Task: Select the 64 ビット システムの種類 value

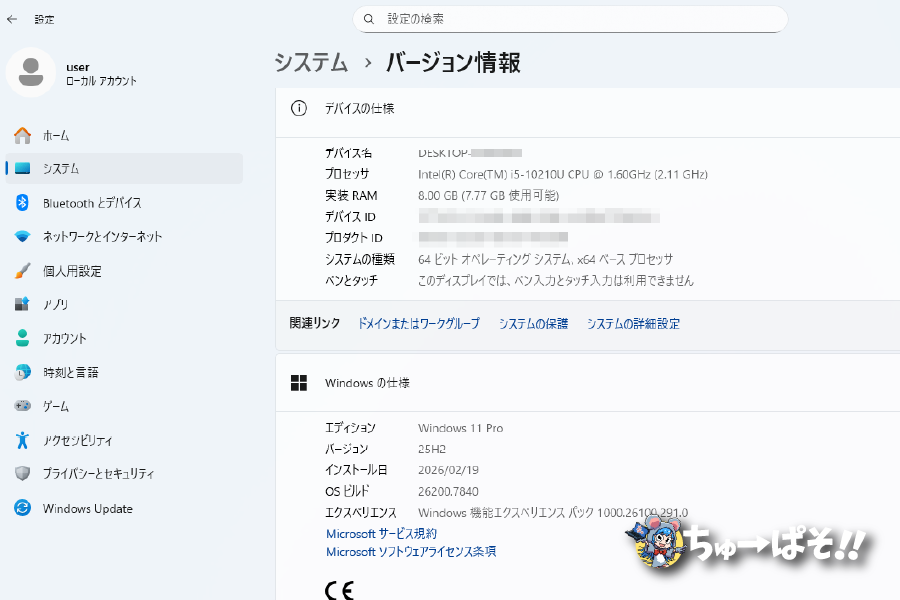Action: click(x=545, y=260)
